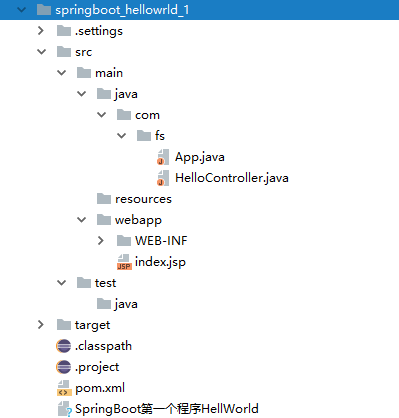Screen dimensions: 399x418
Task: Collapse the test folder chevron
Action: coord(62,283)
